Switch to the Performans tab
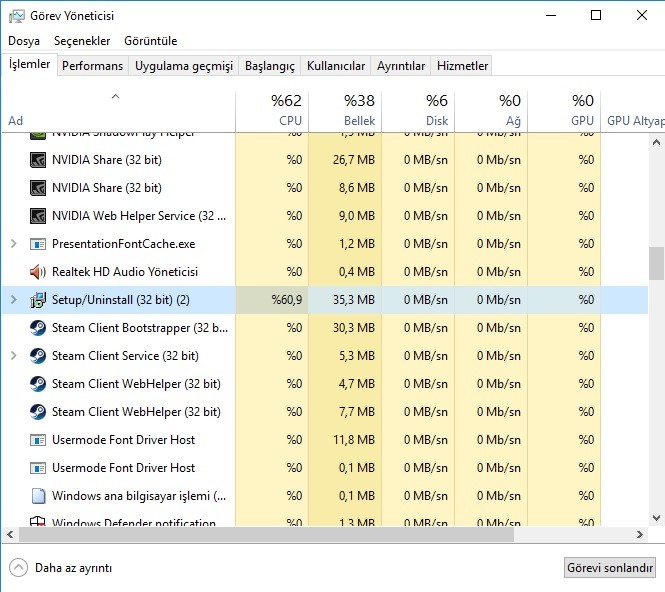This screenshot has width=665, height=592. tap(92, 66)
